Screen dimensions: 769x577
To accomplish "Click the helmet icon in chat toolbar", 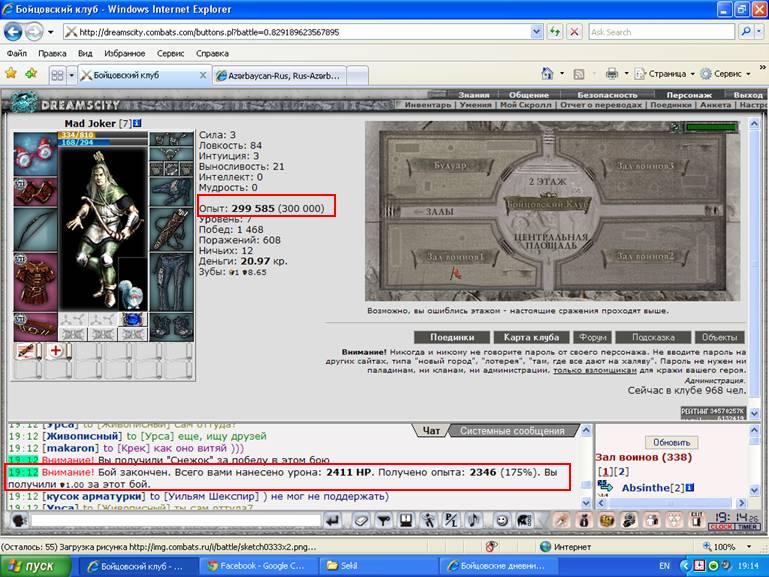I will [x=524, y=520].
